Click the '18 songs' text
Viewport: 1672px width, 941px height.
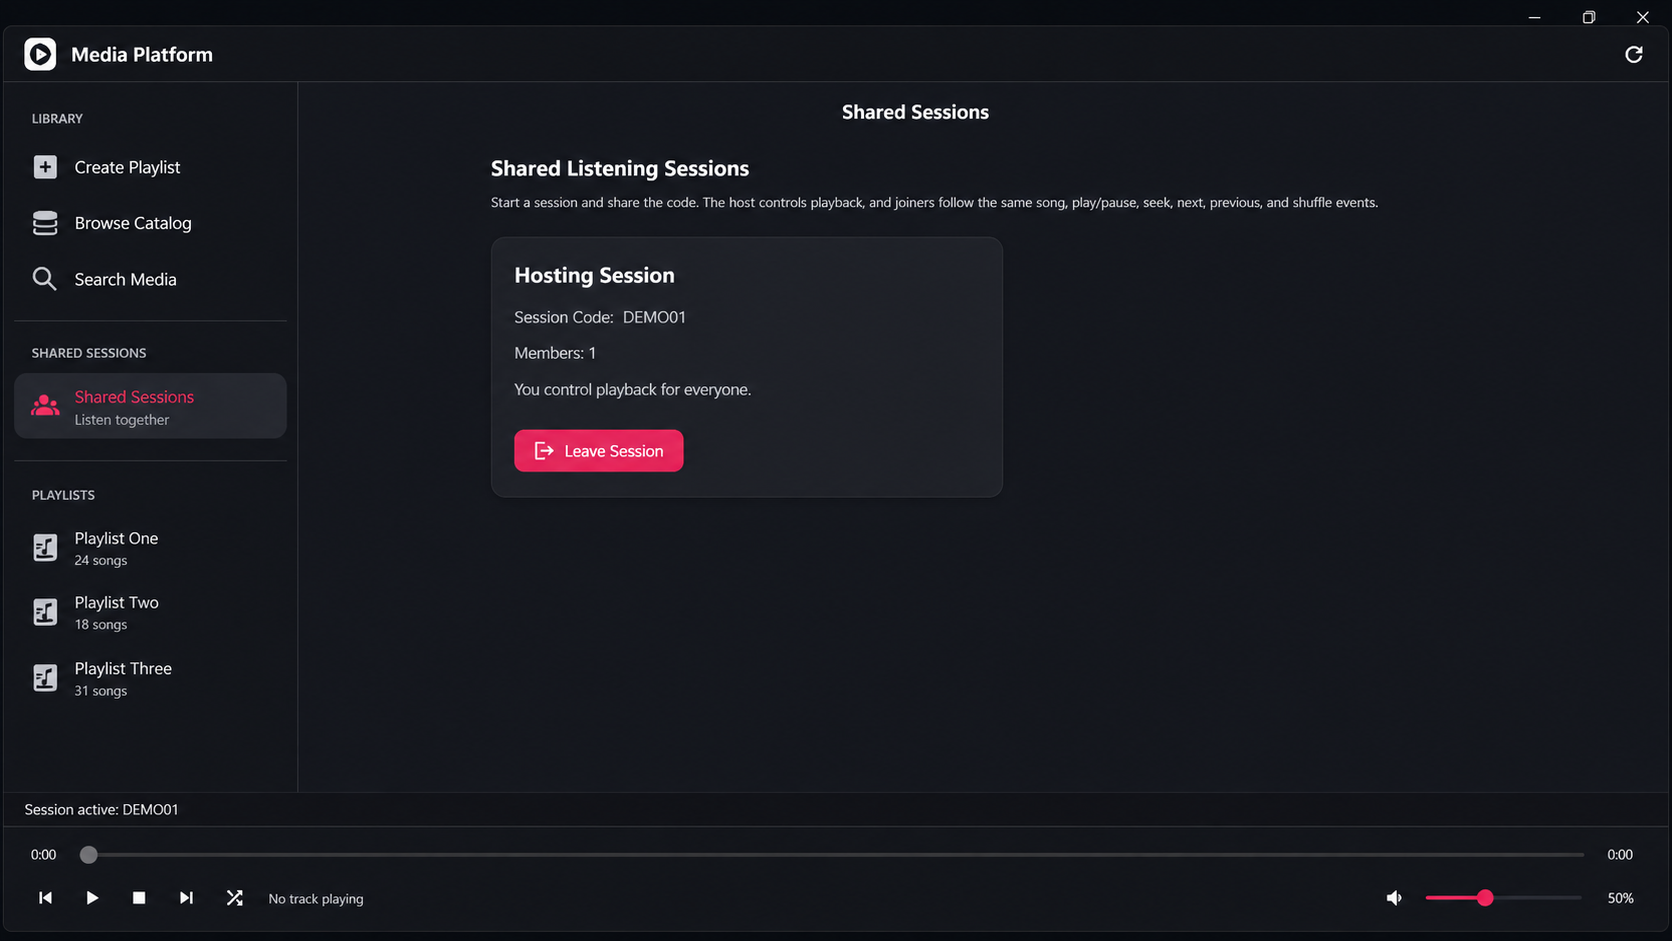[101, 624]
